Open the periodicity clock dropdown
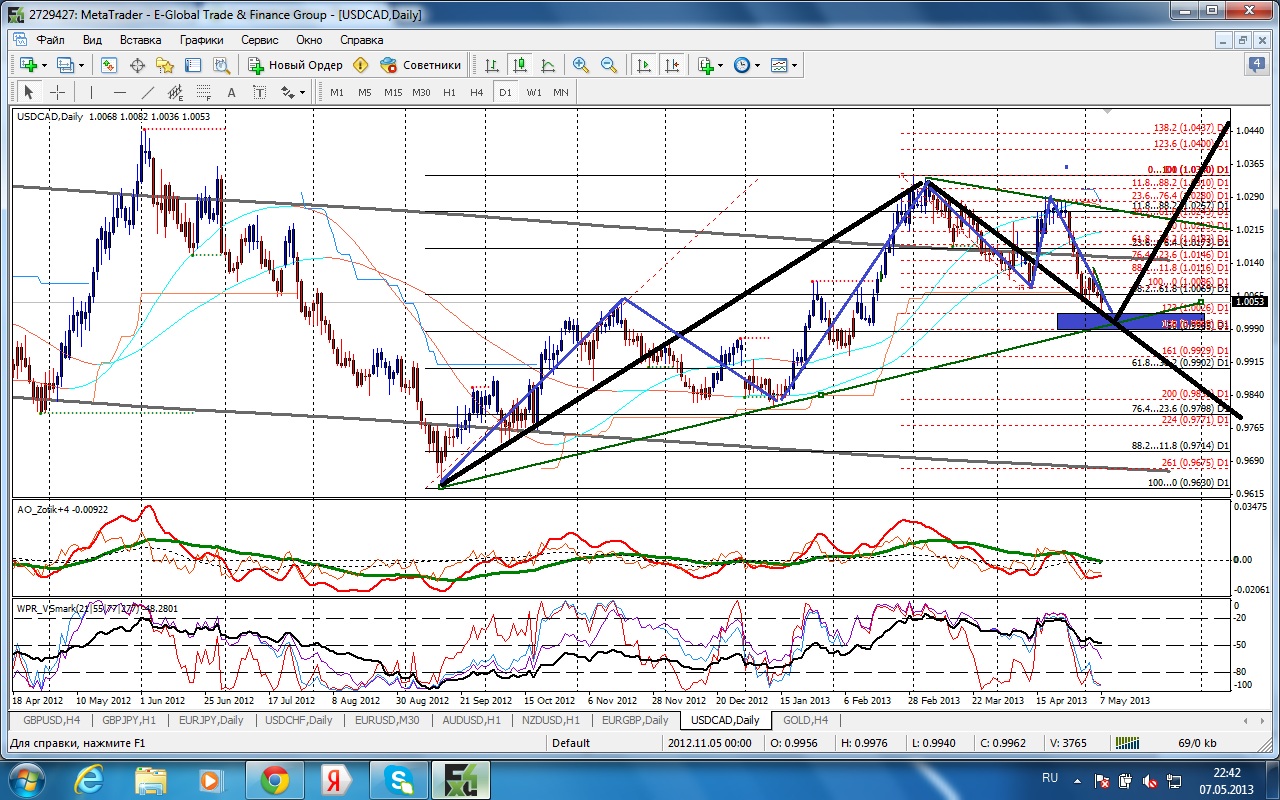Image resolution: width=1280 pixels, height=800 pixels. click(x=746, y=65)
